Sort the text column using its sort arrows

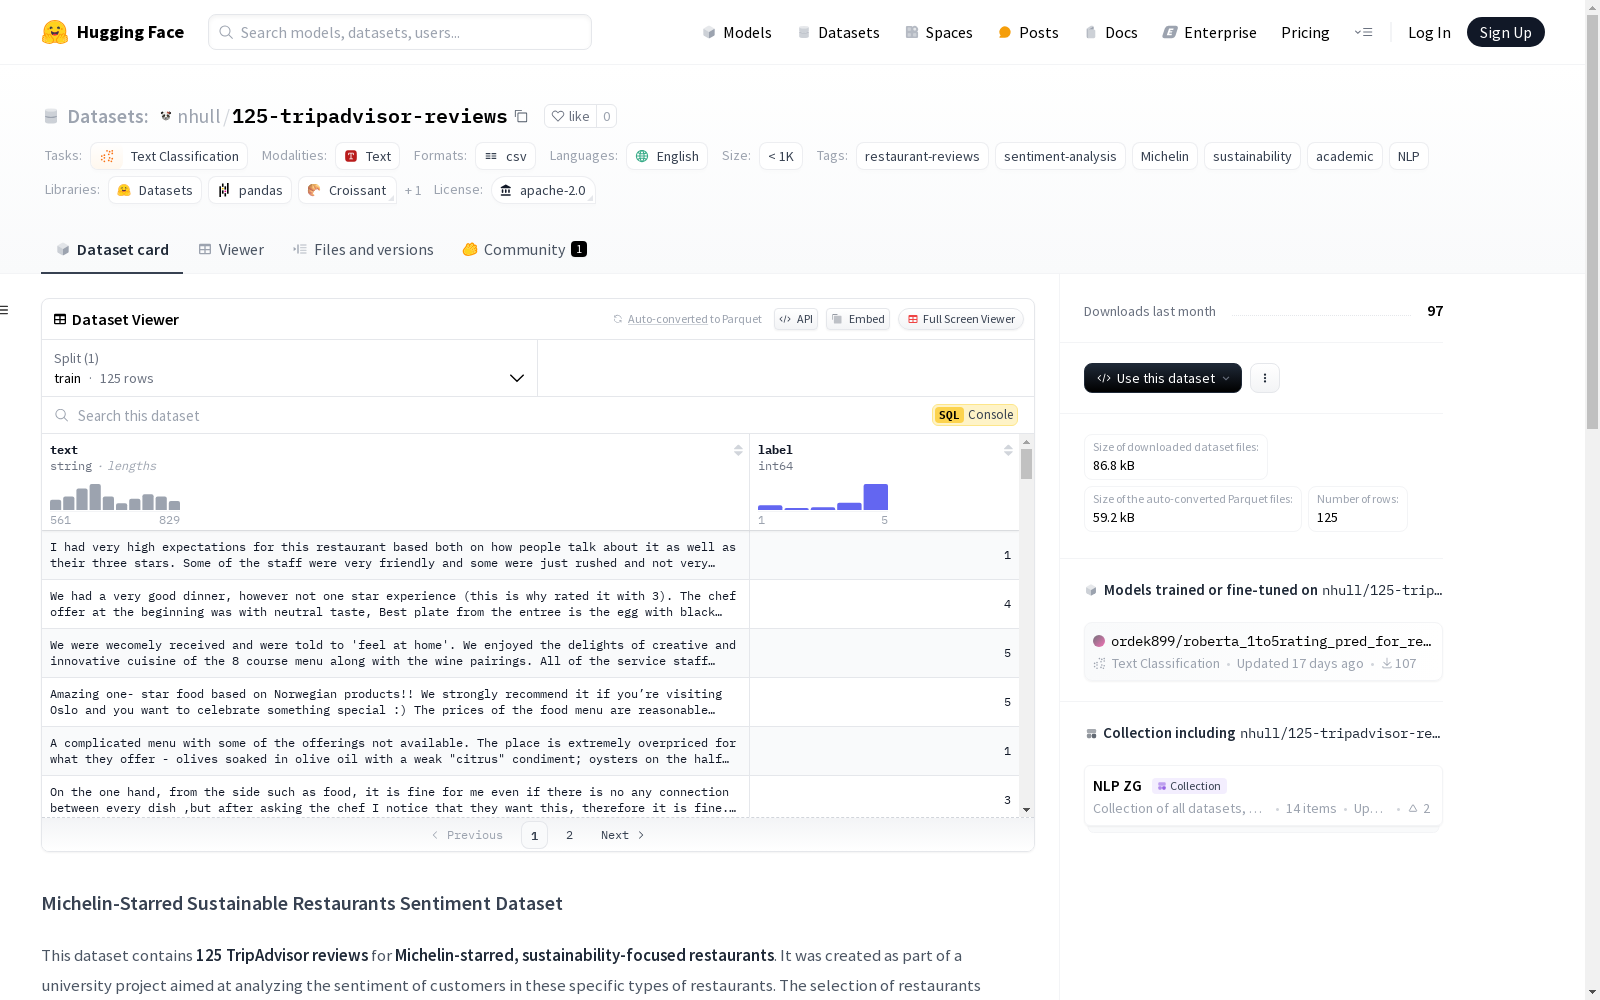coord(738,450)
